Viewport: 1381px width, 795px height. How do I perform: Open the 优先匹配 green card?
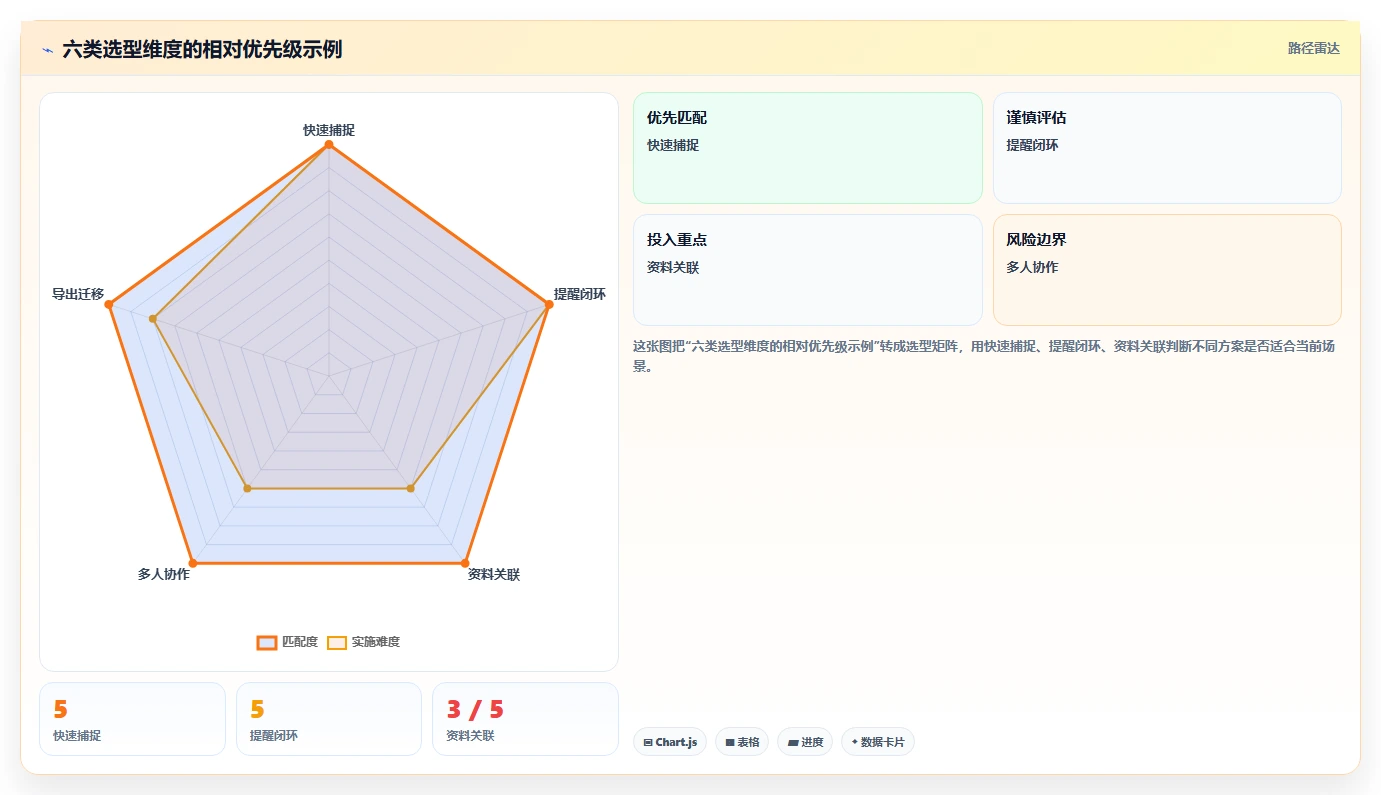click(808, 148)
